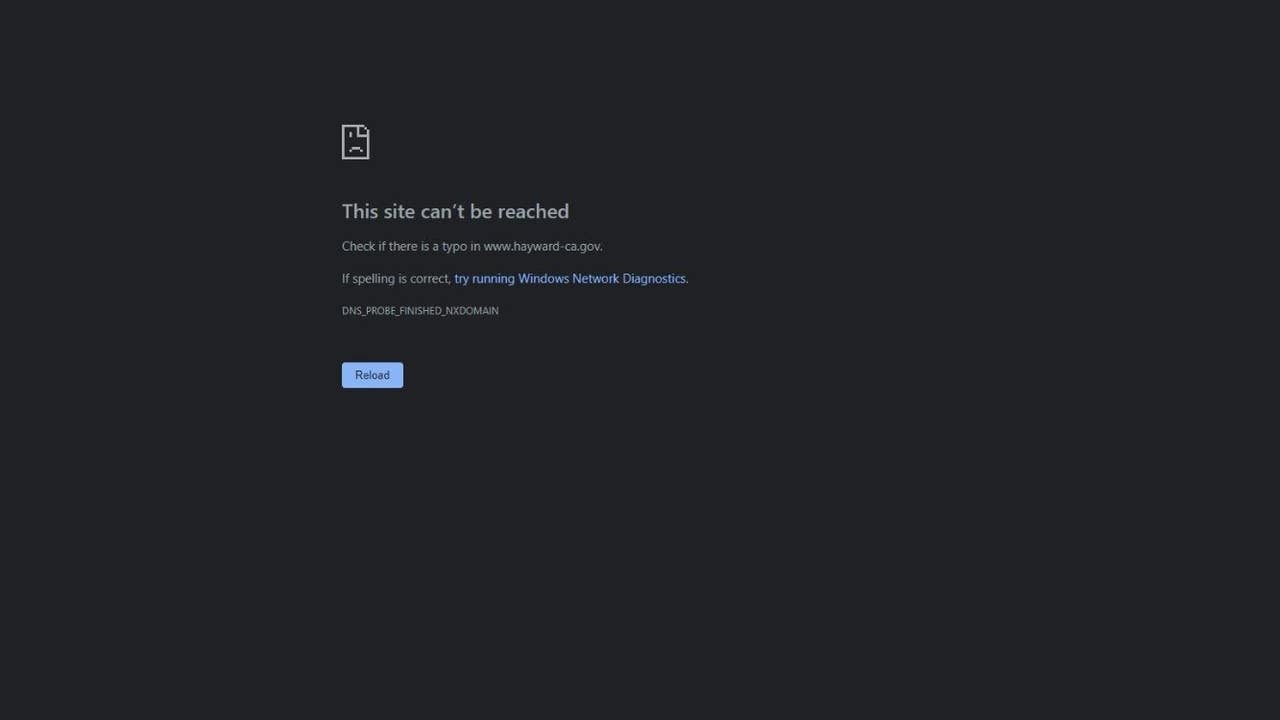Click the word 'site' in the heading

point(400,211)
